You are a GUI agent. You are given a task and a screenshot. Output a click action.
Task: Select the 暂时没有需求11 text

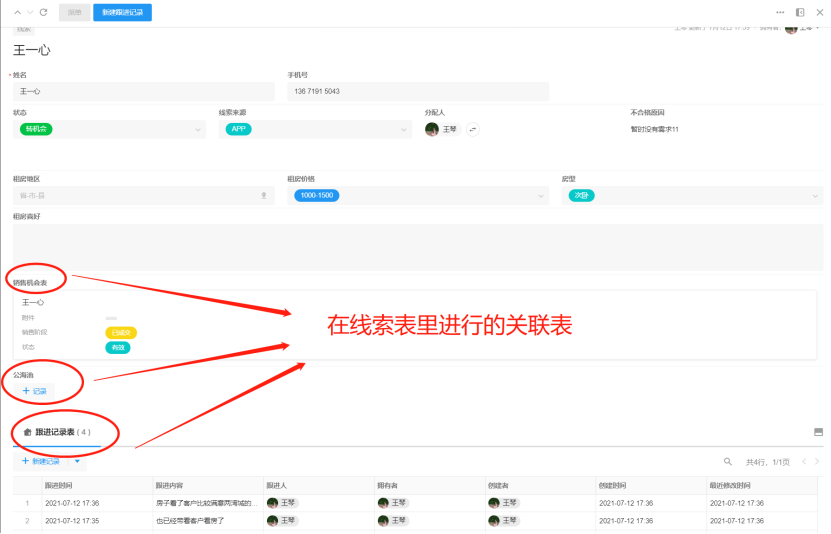[x=655, y=129]
